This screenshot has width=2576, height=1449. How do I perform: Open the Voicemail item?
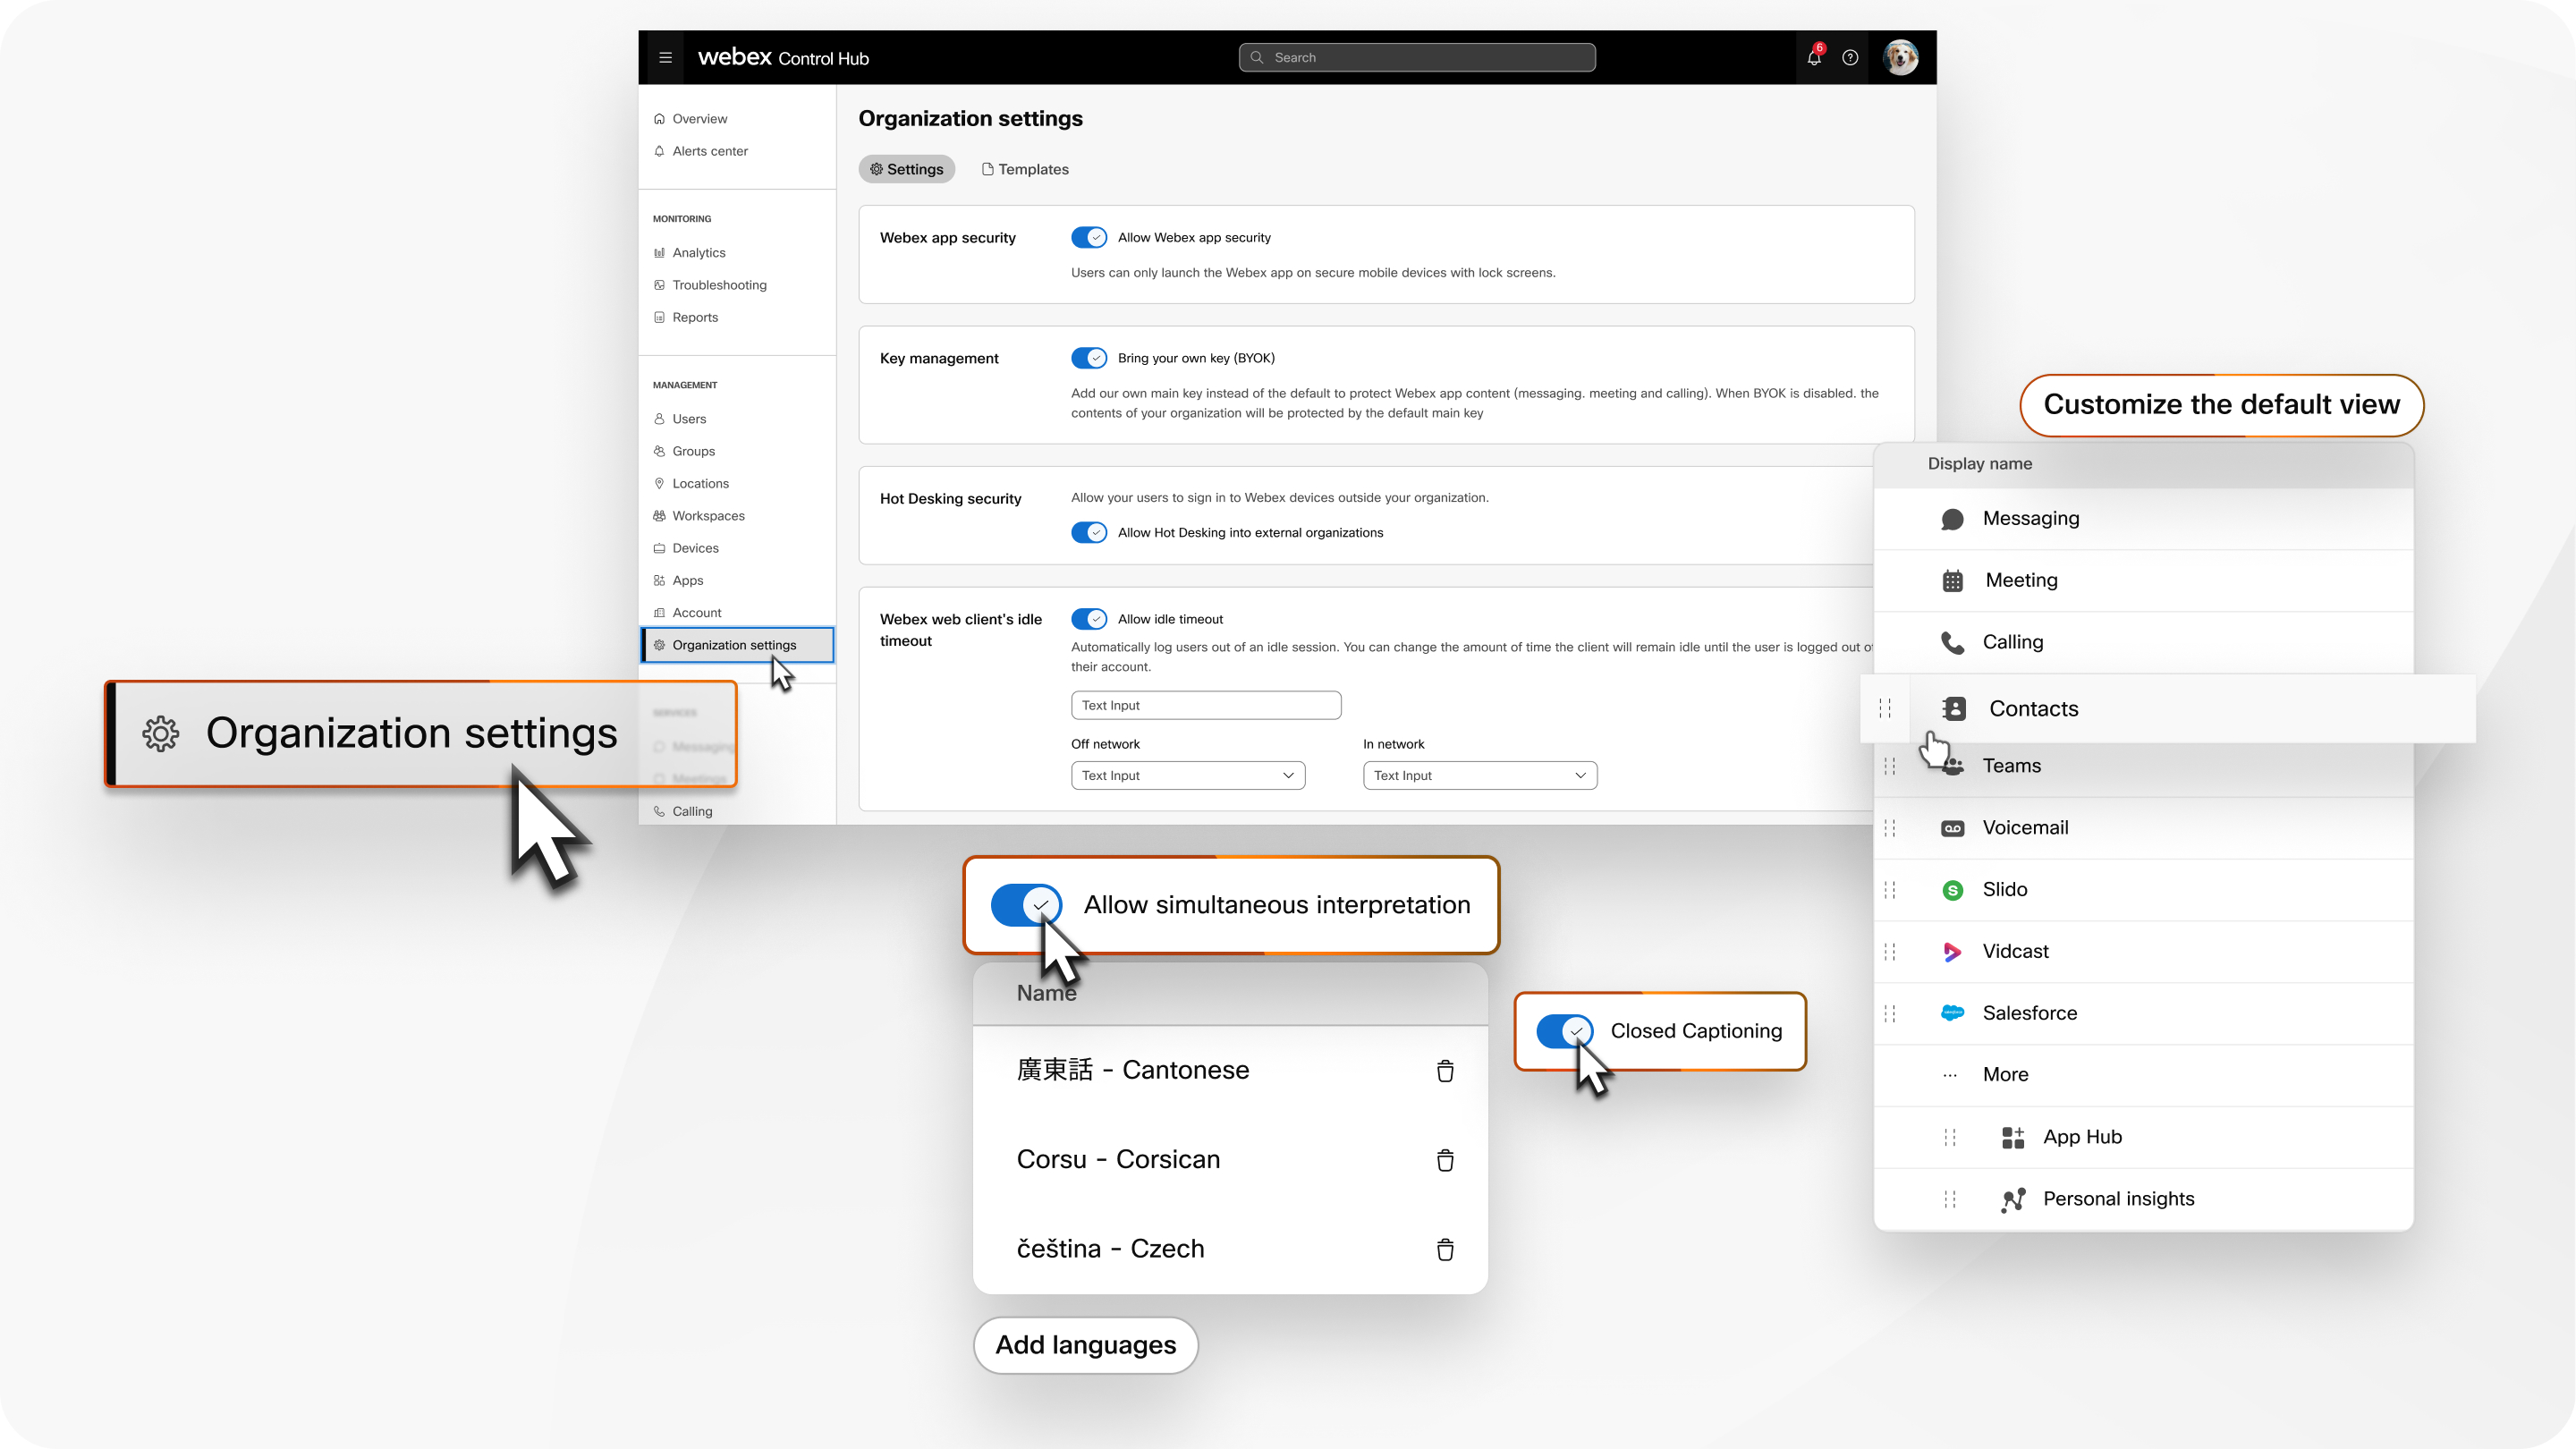click(x=2025, y=827)
